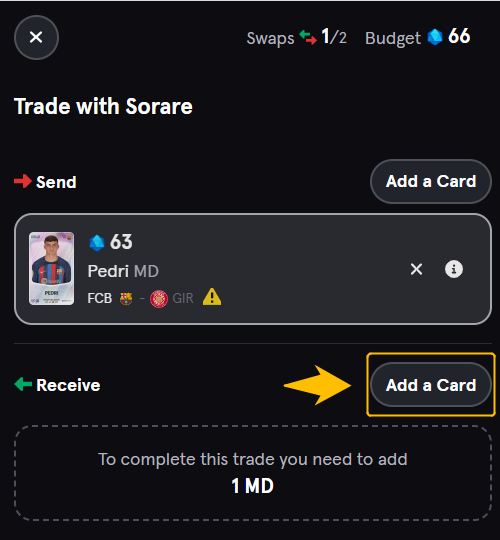The height and width of the screenshot is (540, 500).
Task: Click the Budget 66 value
Action: [x=459, y=37]
